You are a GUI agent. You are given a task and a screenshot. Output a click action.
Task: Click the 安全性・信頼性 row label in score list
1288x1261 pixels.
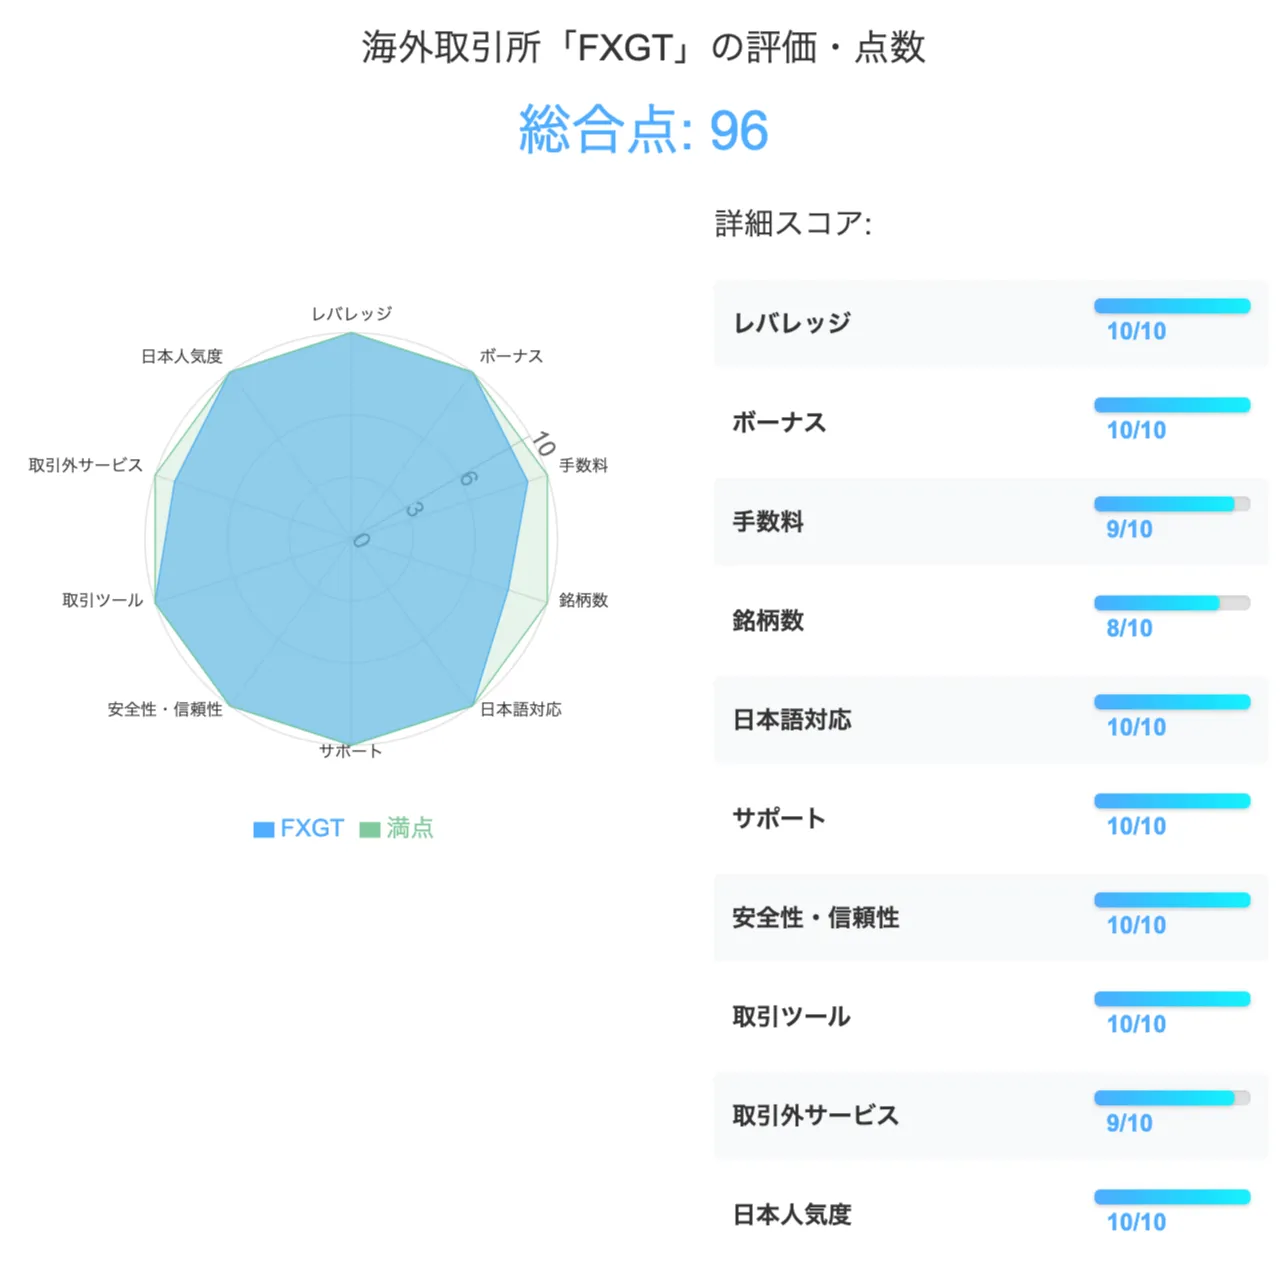[x=815, y=917]
